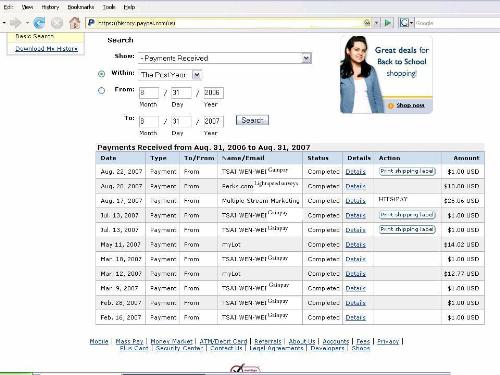Image resolution: width=500 pixels, height=375 pixels.
Task: Open the back-forward history dropdown arrow
Action: pos(27,23)
